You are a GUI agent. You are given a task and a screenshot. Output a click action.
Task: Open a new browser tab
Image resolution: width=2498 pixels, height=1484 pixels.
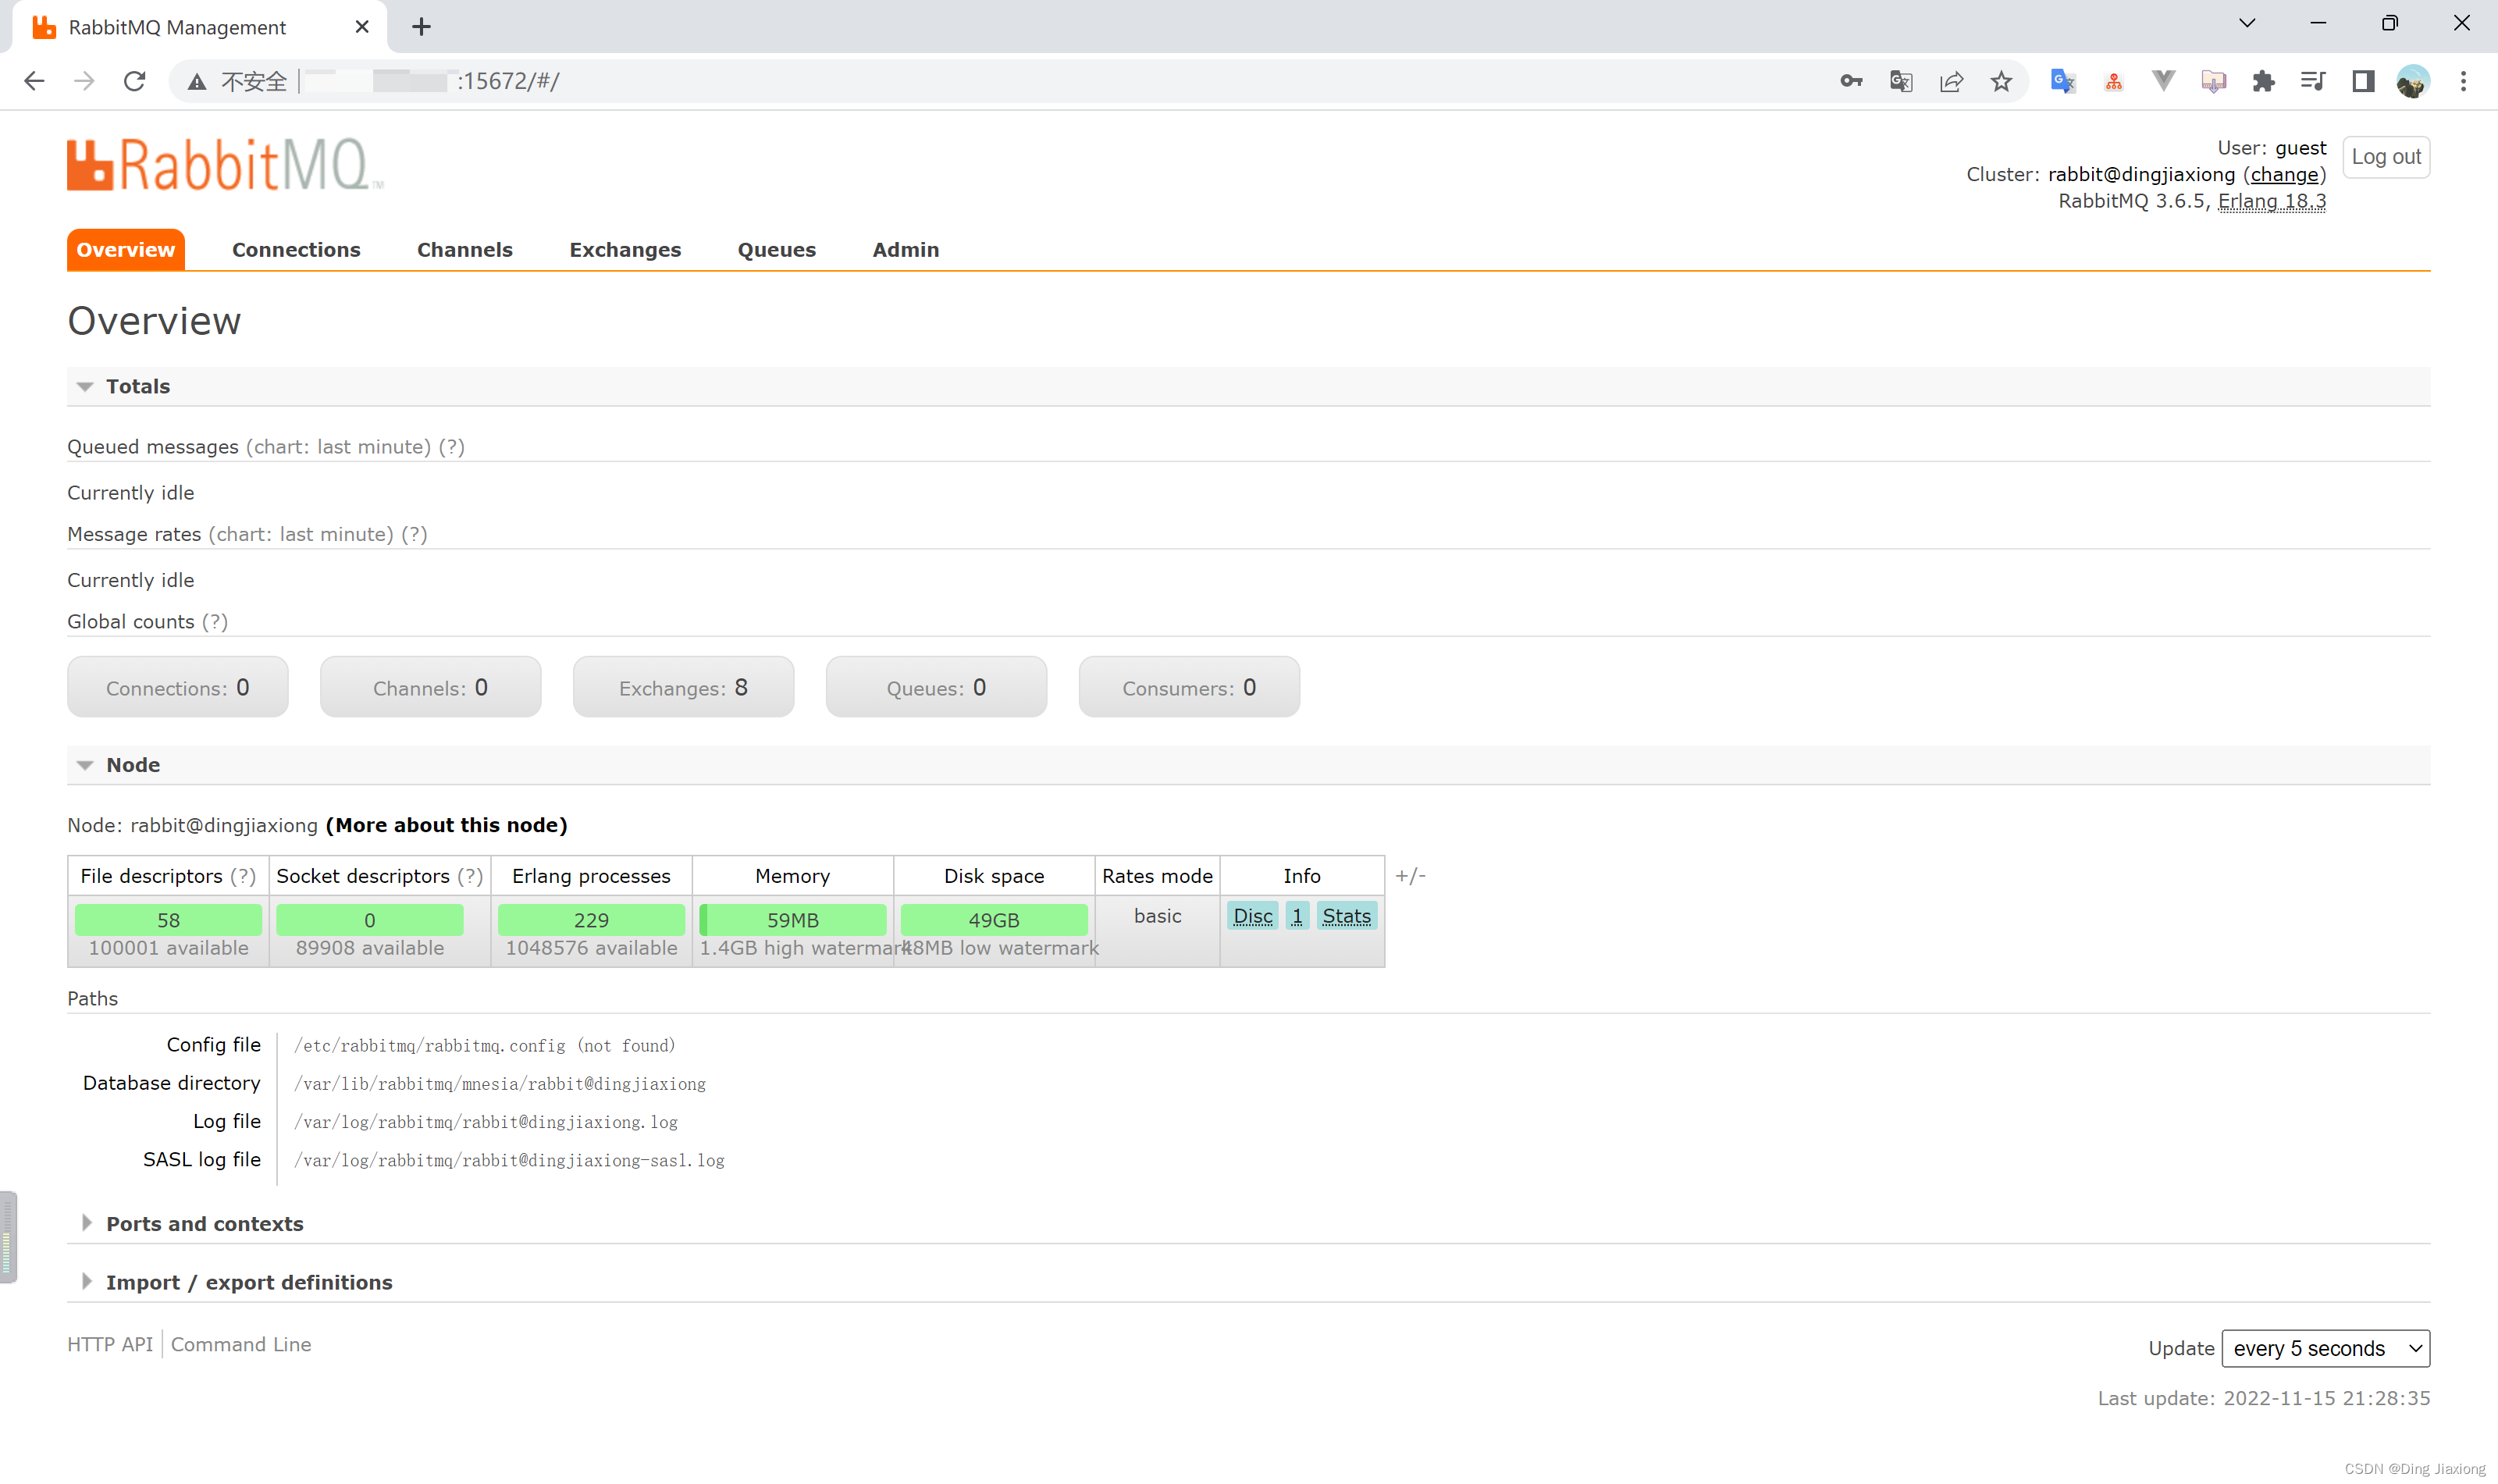click(421, 27)
